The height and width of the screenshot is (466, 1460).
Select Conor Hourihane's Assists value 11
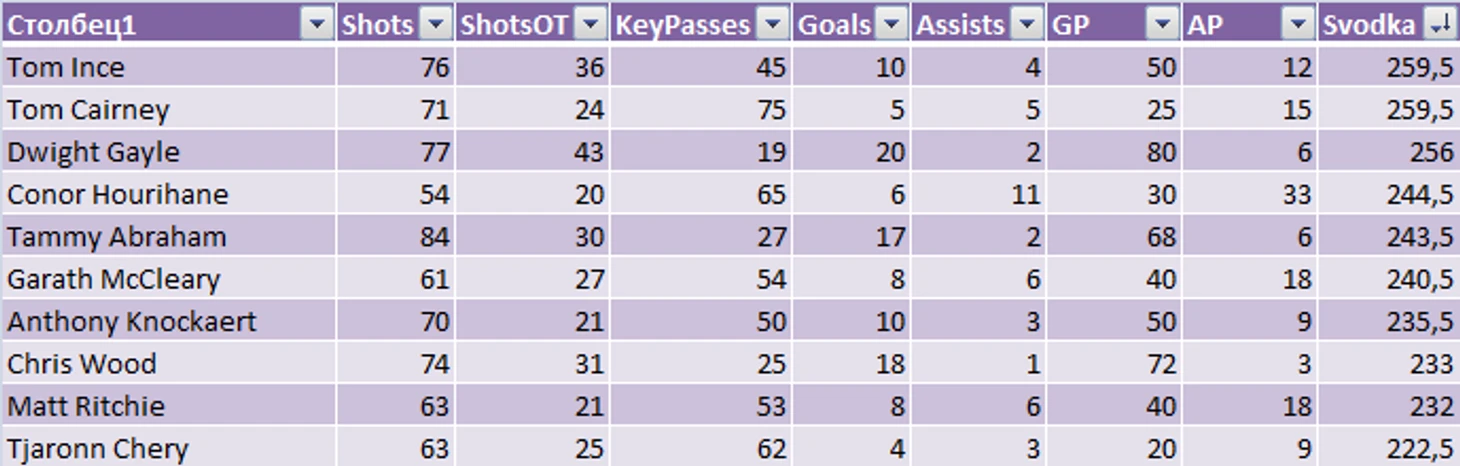click(978, 194)
